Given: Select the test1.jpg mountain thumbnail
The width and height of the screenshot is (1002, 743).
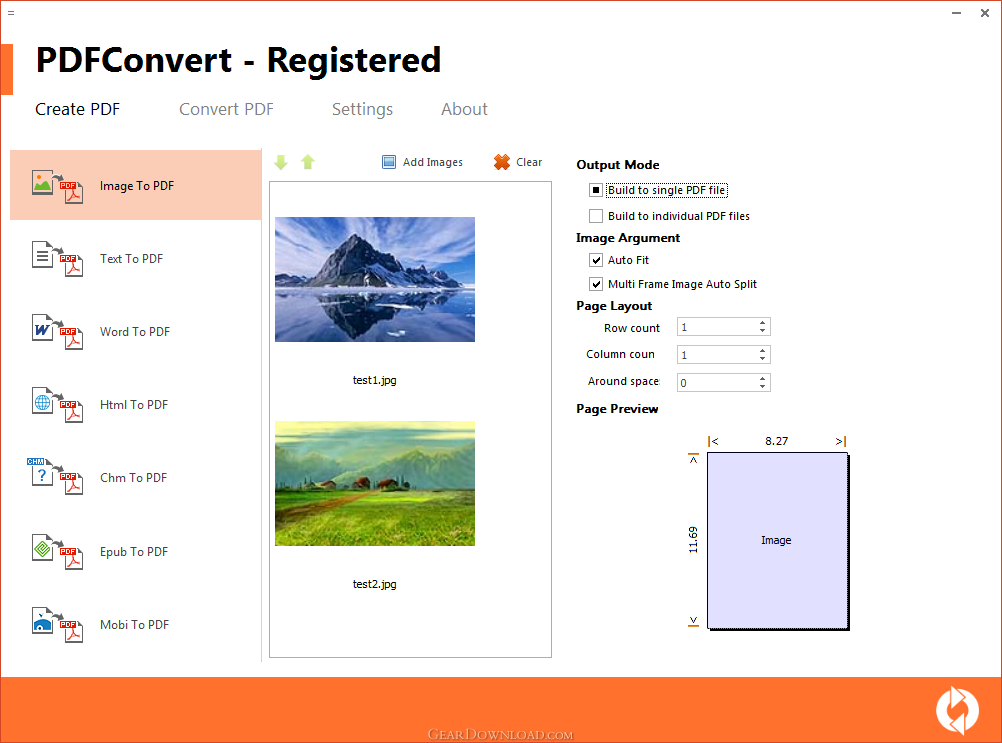Looking at the screenshot, I should point(375,279).
